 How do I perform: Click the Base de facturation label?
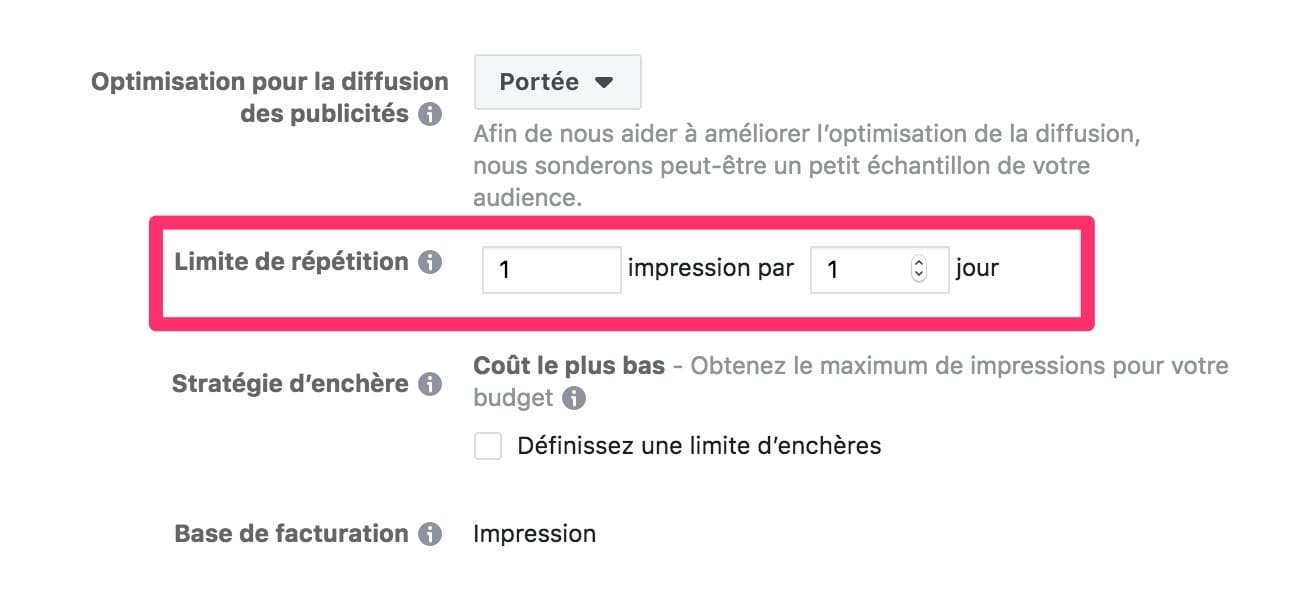[291, 534]
